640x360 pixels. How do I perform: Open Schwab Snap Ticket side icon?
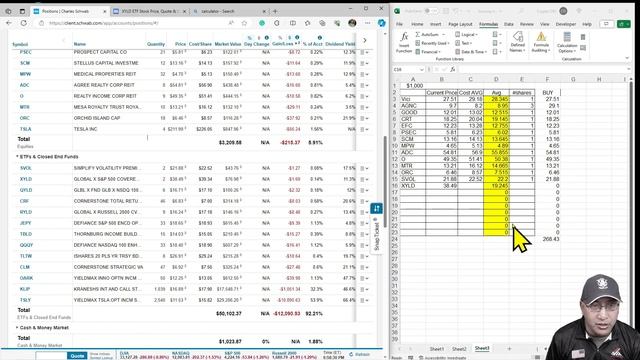tap(376, 209)
